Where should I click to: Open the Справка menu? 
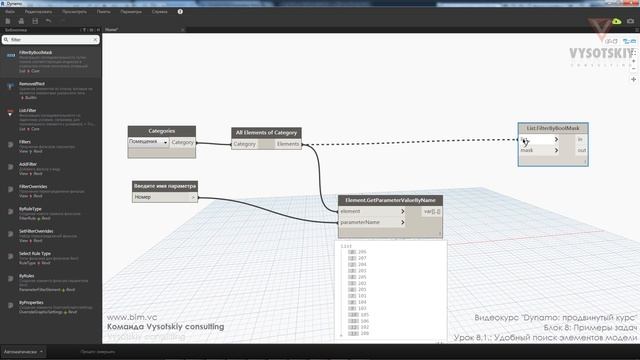(160, 12)
